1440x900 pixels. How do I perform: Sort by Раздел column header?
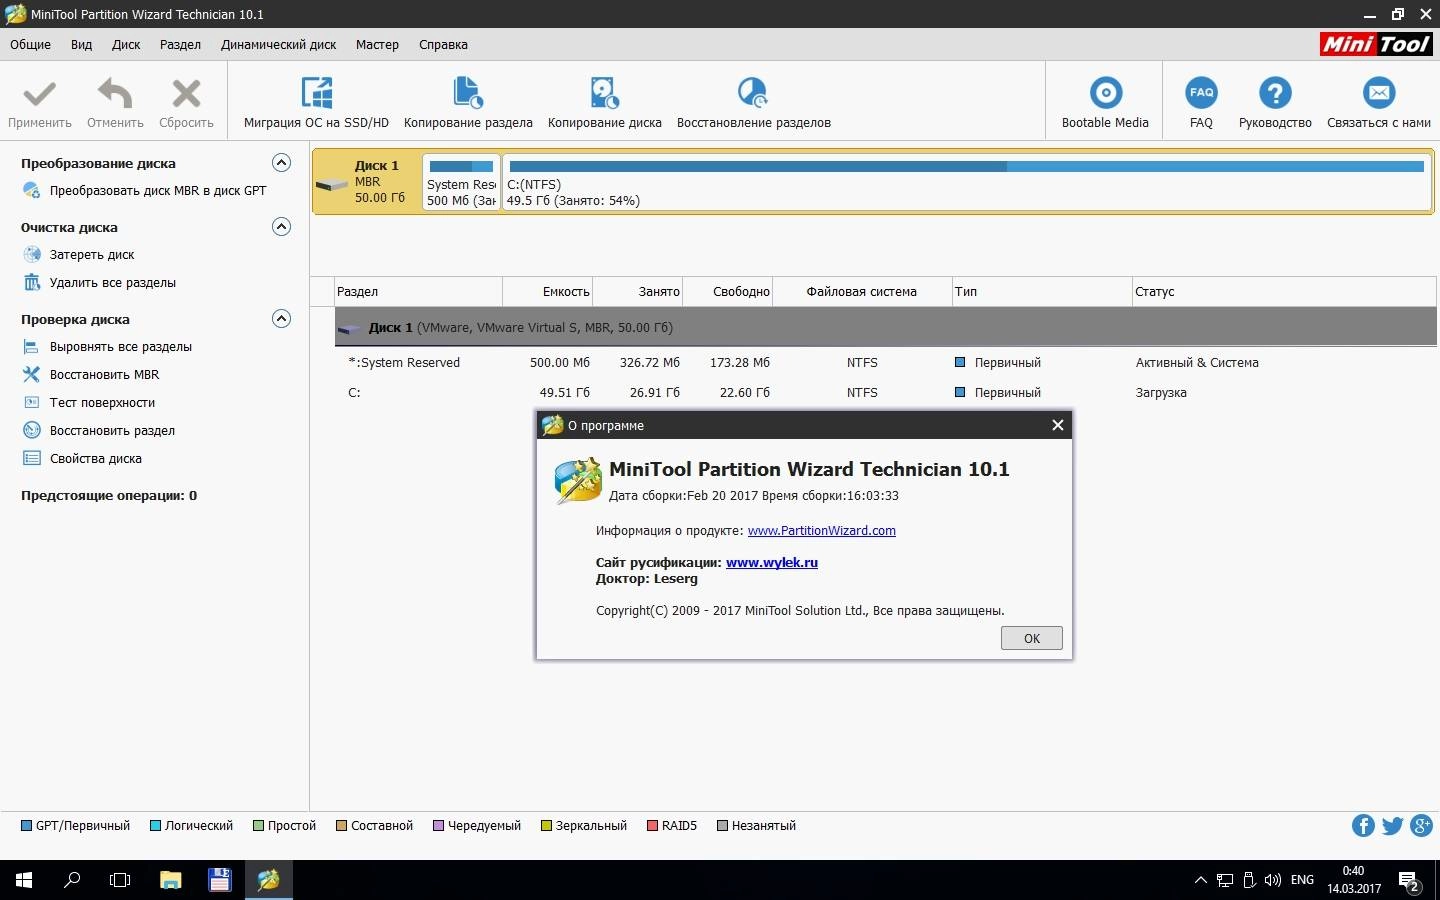[418, 291]
